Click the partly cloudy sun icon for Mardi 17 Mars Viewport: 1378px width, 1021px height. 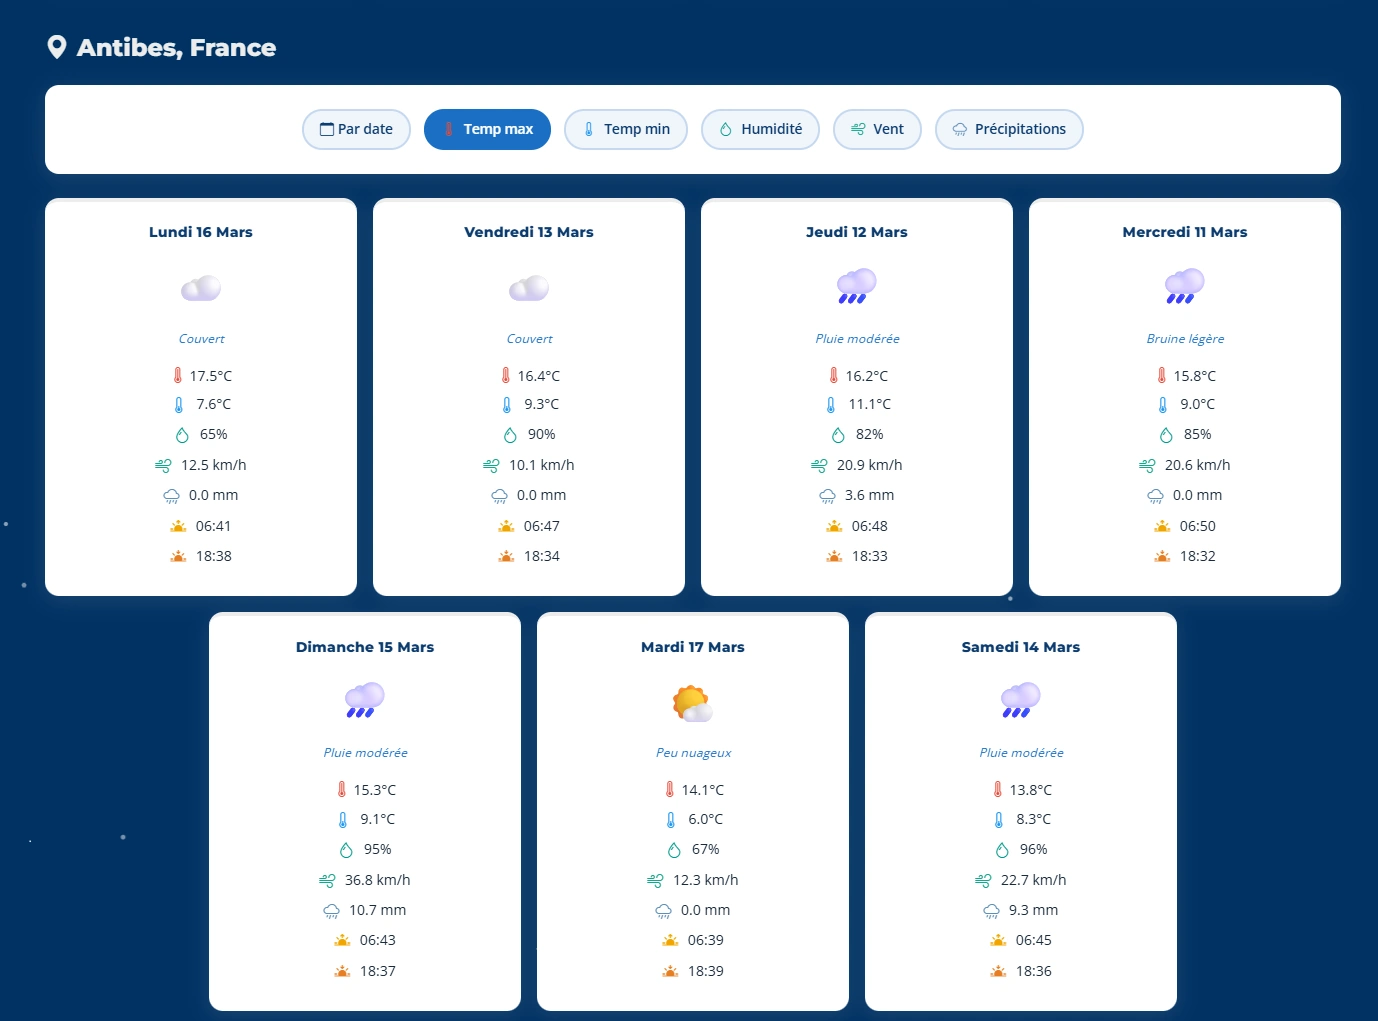pyautogui.click(x=692, y=703)
